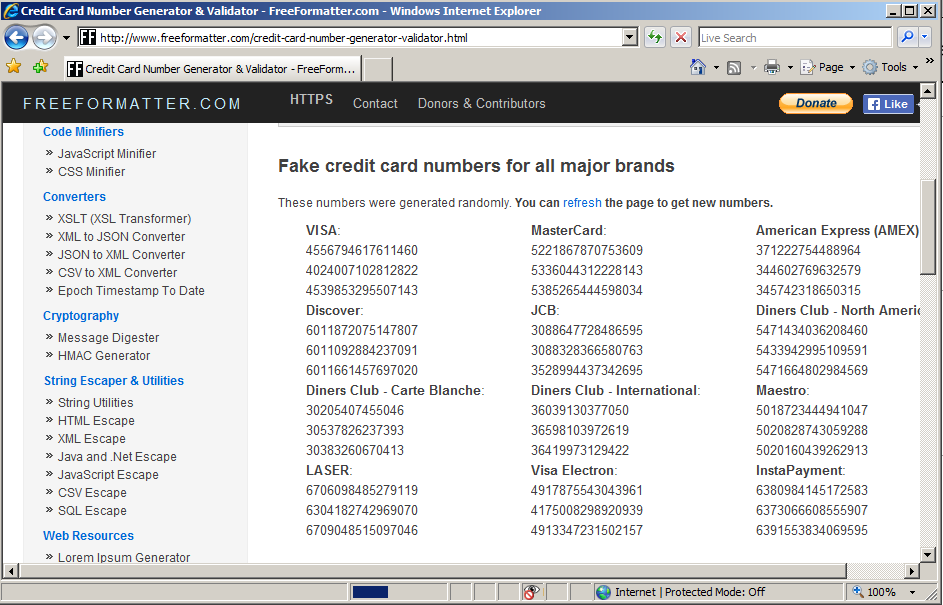
Task: Click vertical scrollbar down arrow
Action: (x=928, y=554)
